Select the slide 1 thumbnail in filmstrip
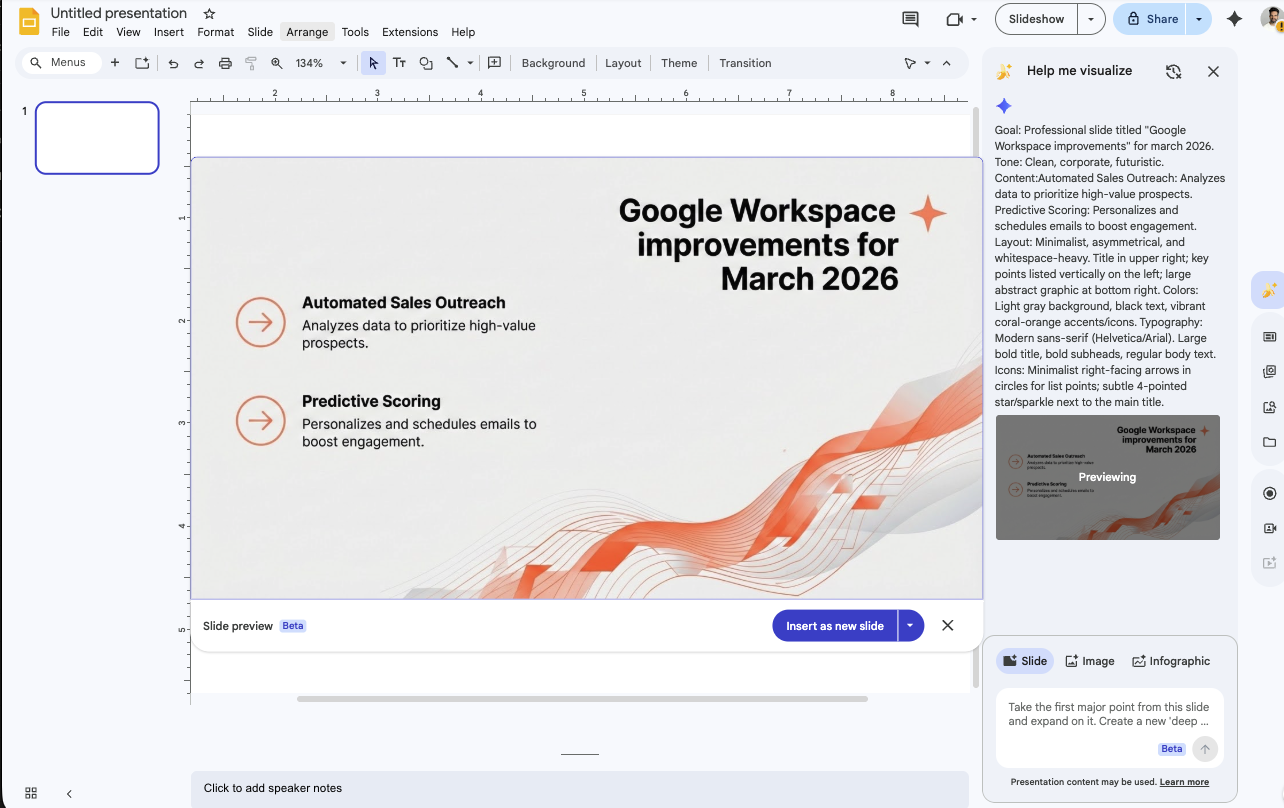 [x=97, y=138]
